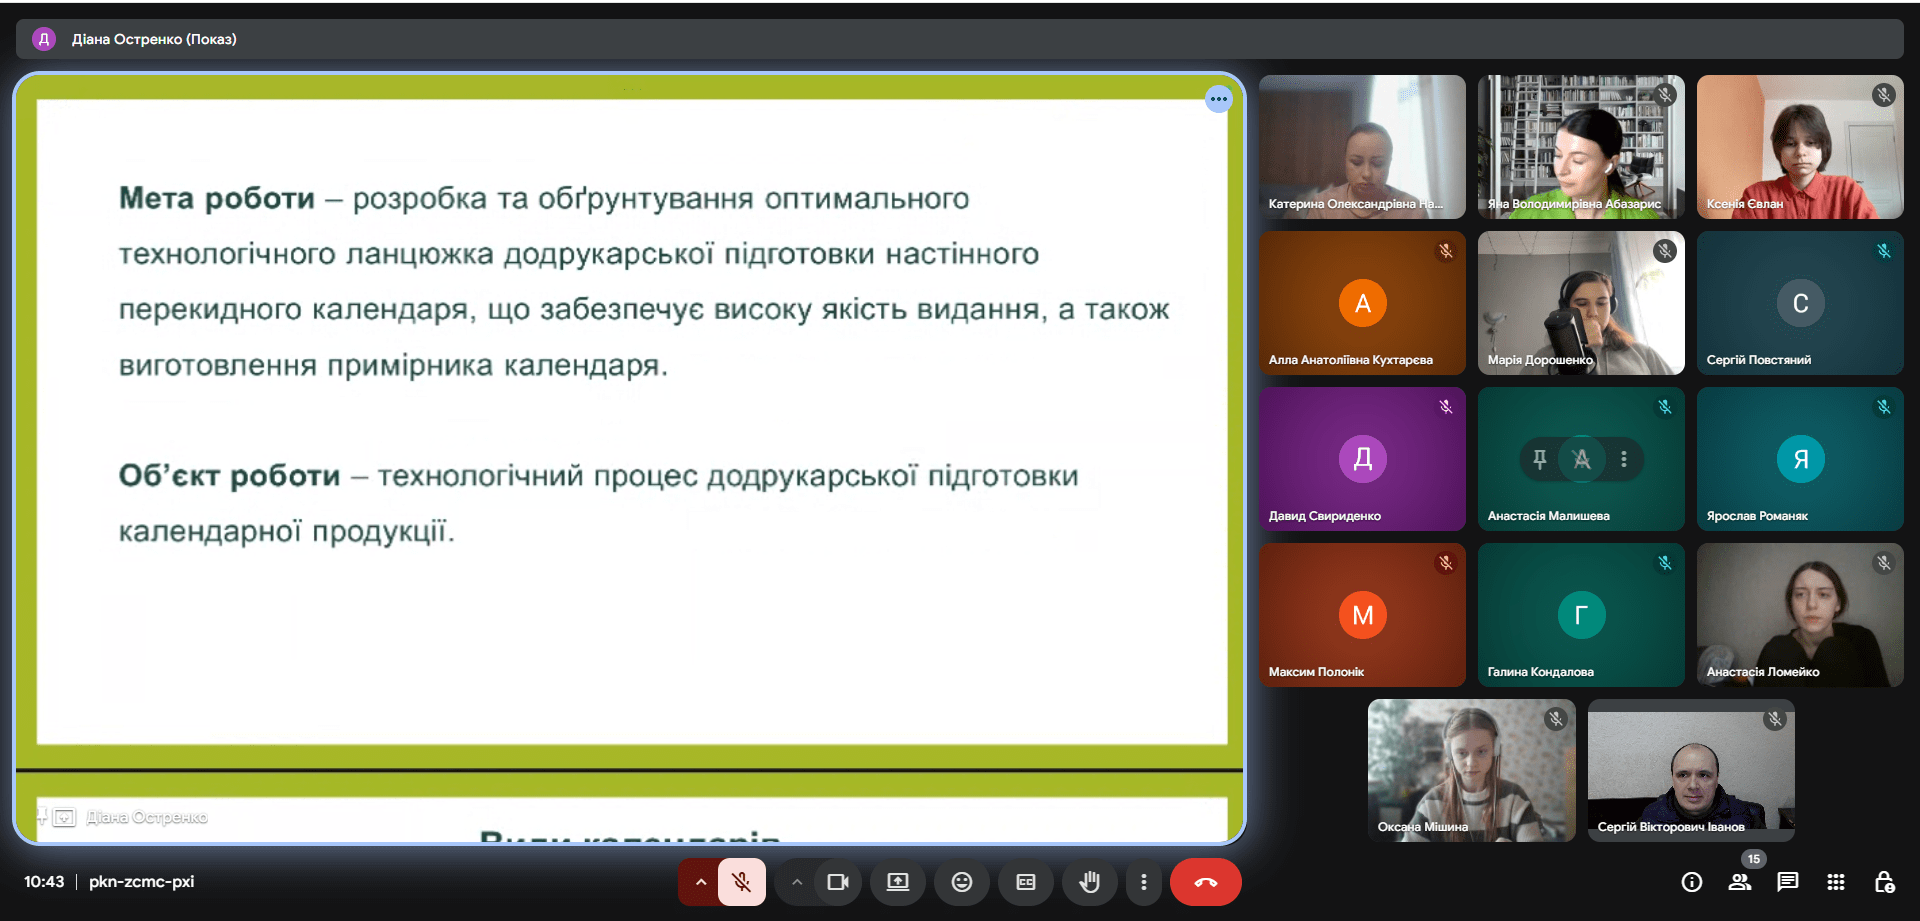This screenshot has height=921, width=1920.
Task: Open meeting details info icon
Action: tap(1692, 882)
